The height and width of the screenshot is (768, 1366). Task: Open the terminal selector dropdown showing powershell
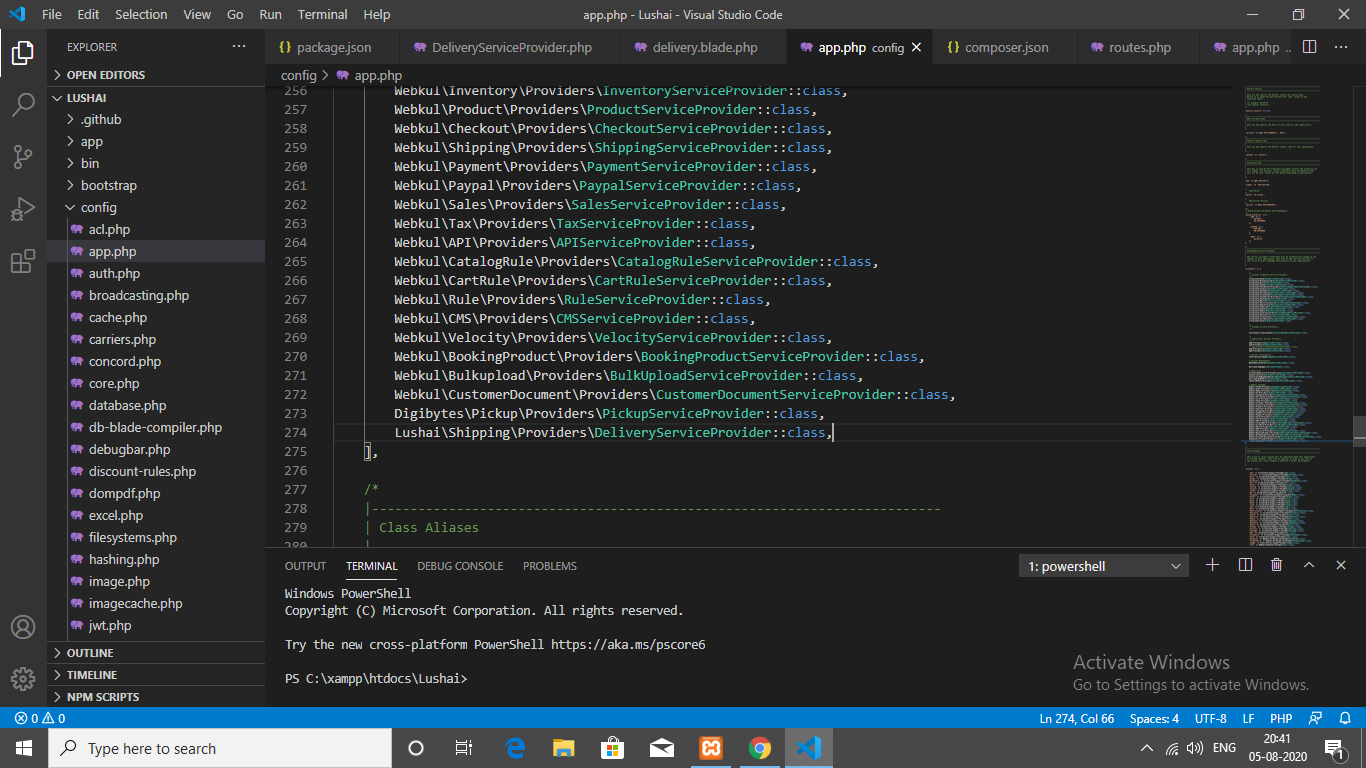(x=1105, y=566)
